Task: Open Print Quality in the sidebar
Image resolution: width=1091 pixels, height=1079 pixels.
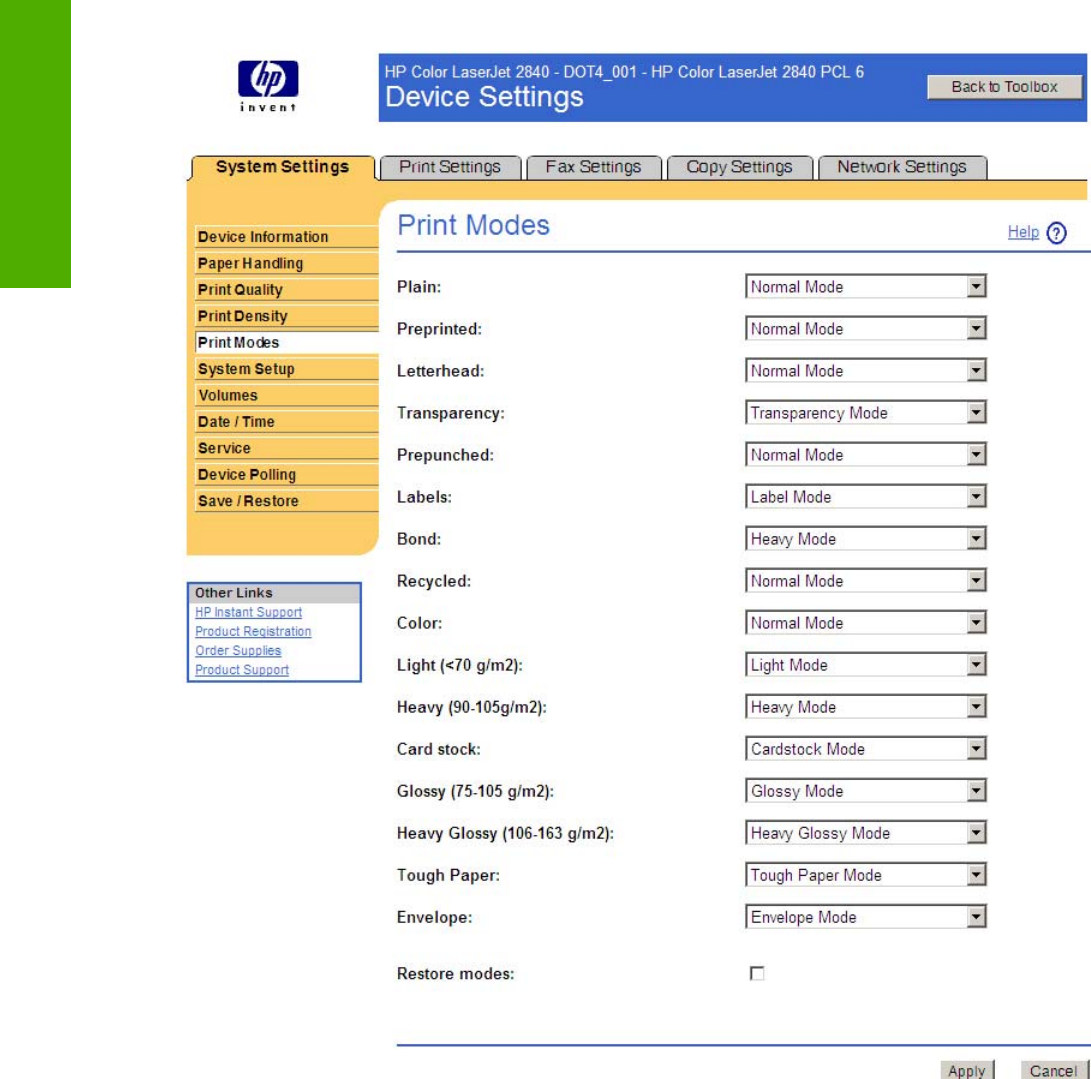Action: (x=287, y=289)
